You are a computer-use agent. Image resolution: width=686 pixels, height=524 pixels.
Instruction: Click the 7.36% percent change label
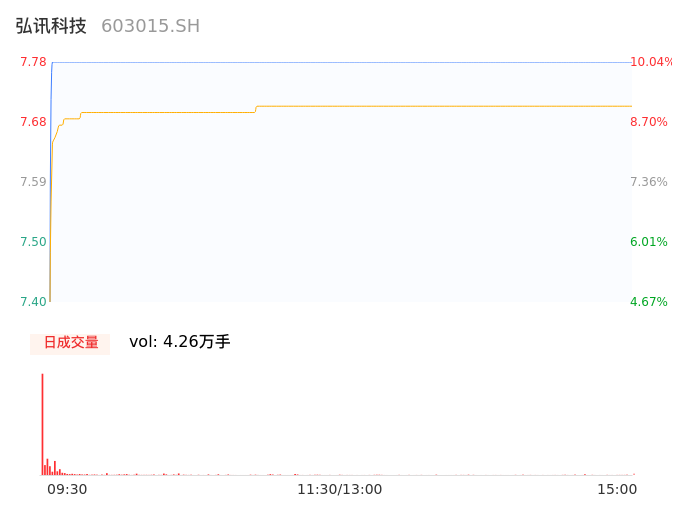[648, 182]
